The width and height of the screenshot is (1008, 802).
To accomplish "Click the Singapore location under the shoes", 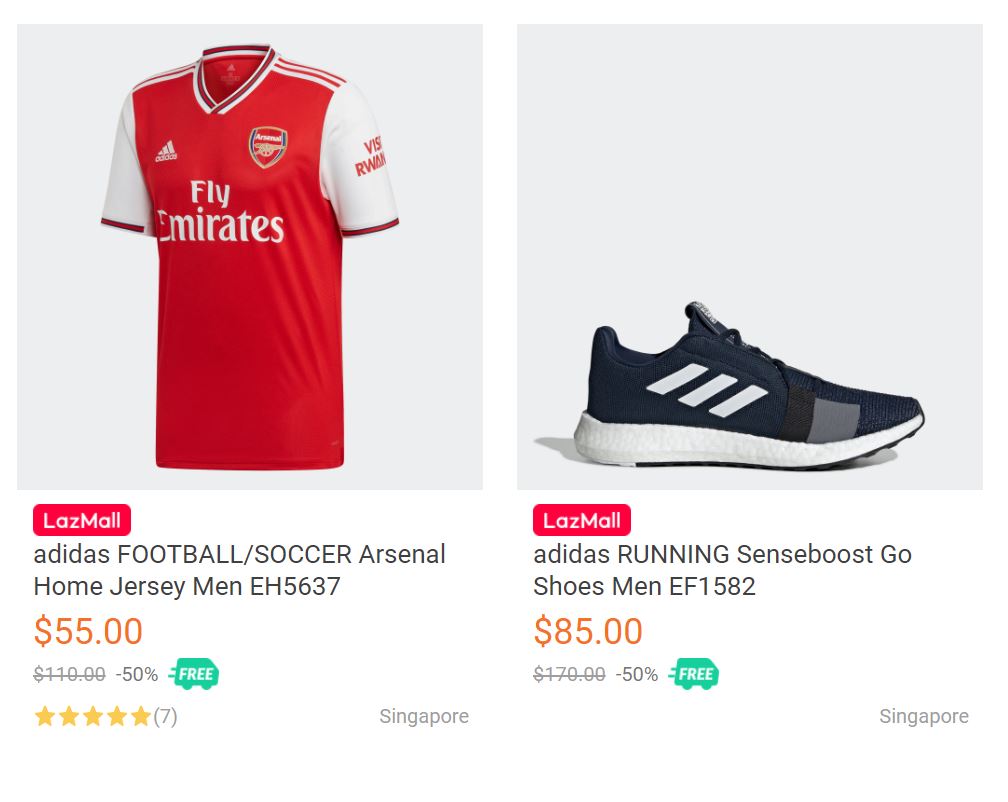I will click(x=924, y=716).
